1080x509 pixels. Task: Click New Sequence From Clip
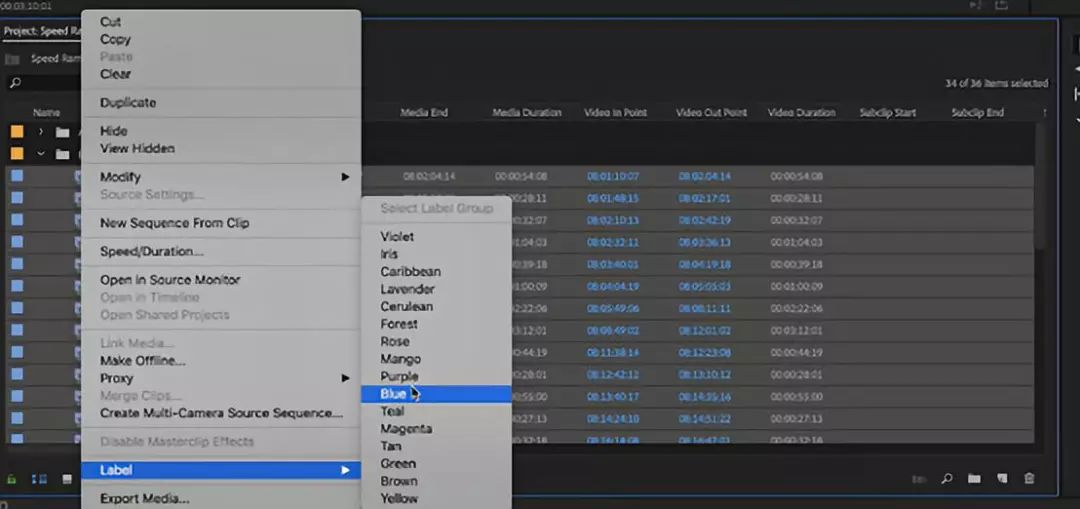coord(174,223)
